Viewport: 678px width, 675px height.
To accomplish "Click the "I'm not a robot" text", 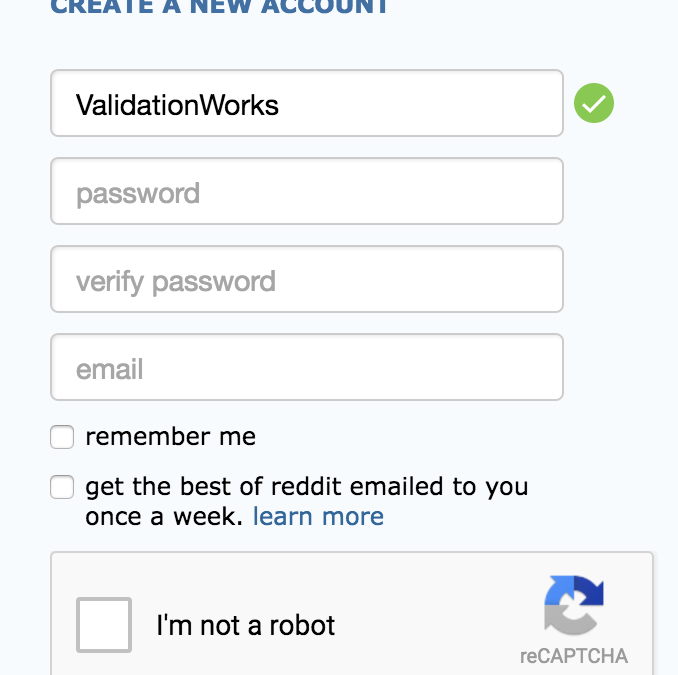I will click(x=245, y=626).
